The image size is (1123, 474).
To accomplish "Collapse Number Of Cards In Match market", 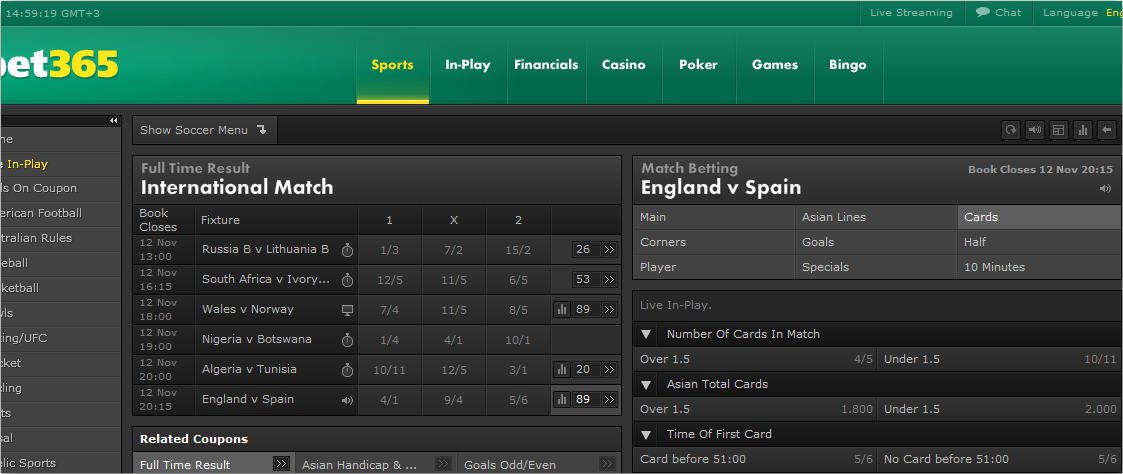I will click(x=647, y=334).
